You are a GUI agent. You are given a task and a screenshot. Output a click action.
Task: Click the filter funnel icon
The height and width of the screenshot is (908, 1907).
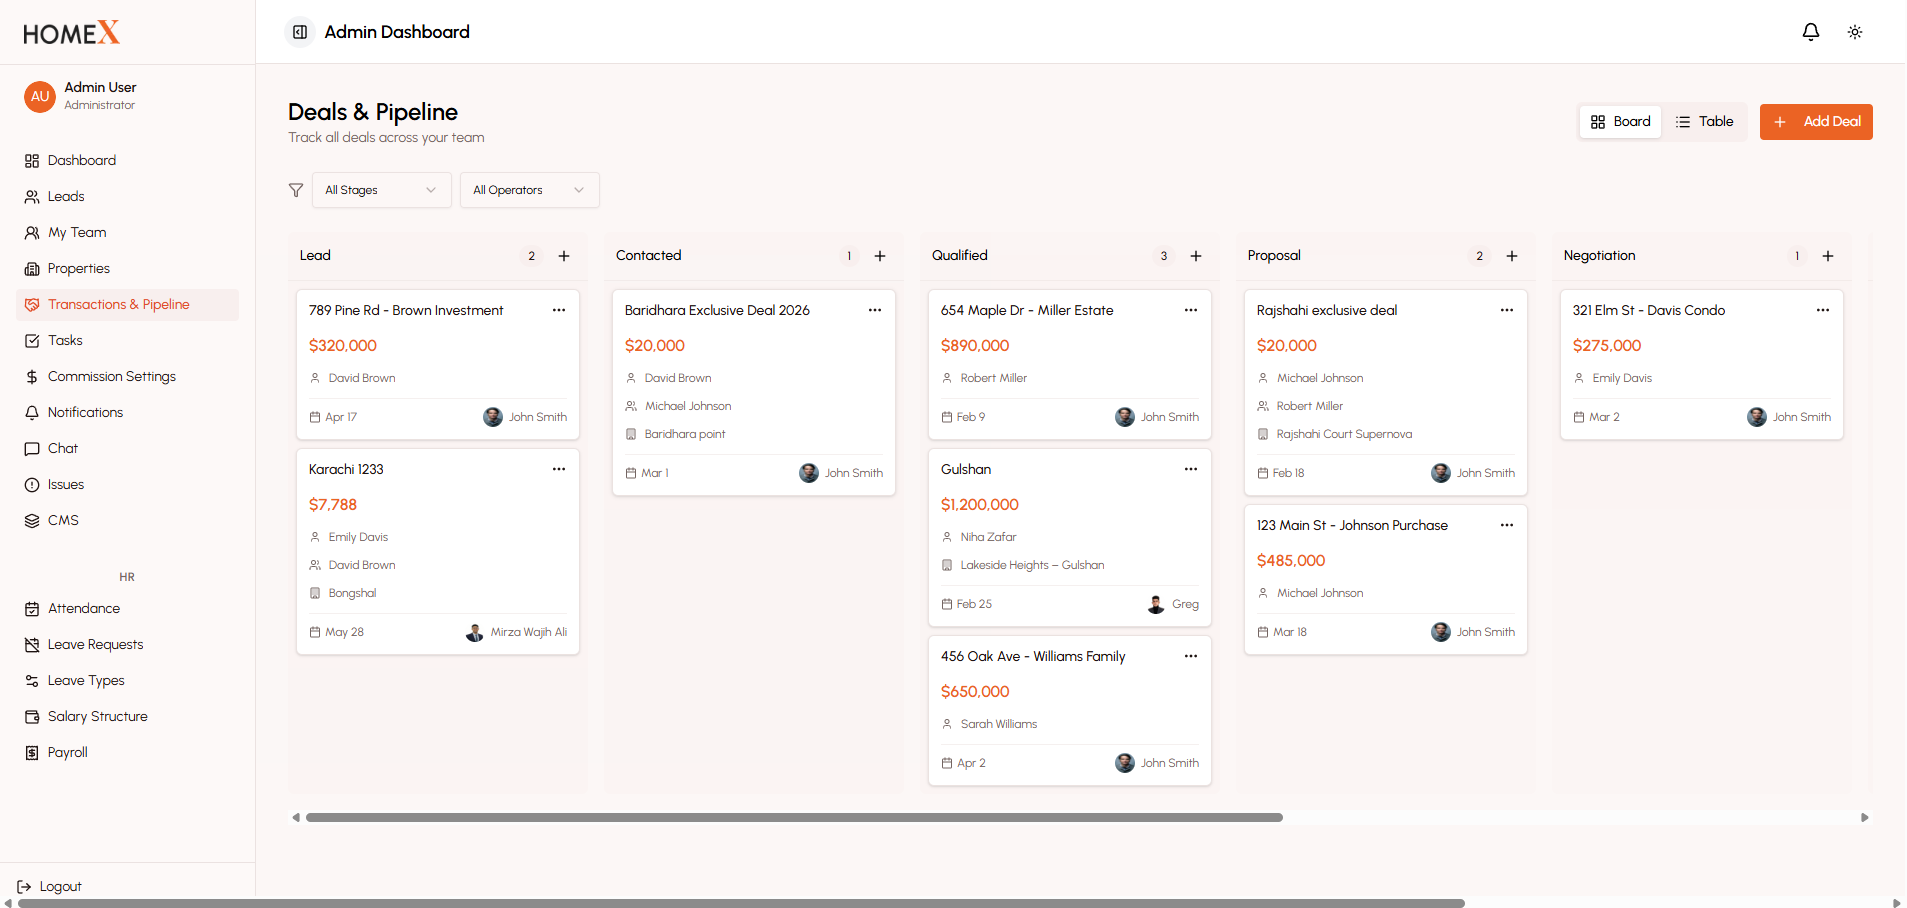(x=296, y=190)
